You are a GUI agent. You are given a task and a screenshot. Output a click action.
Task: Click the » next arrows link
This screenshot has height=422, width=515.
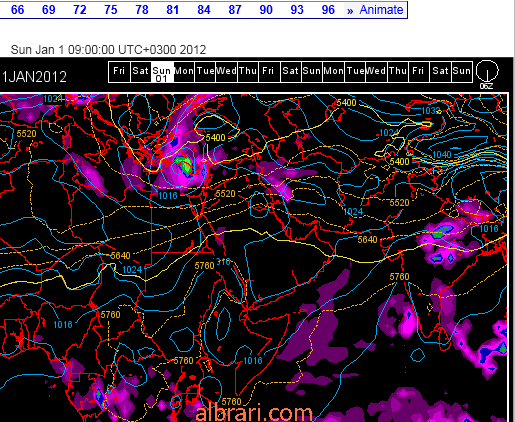(350, 10)
